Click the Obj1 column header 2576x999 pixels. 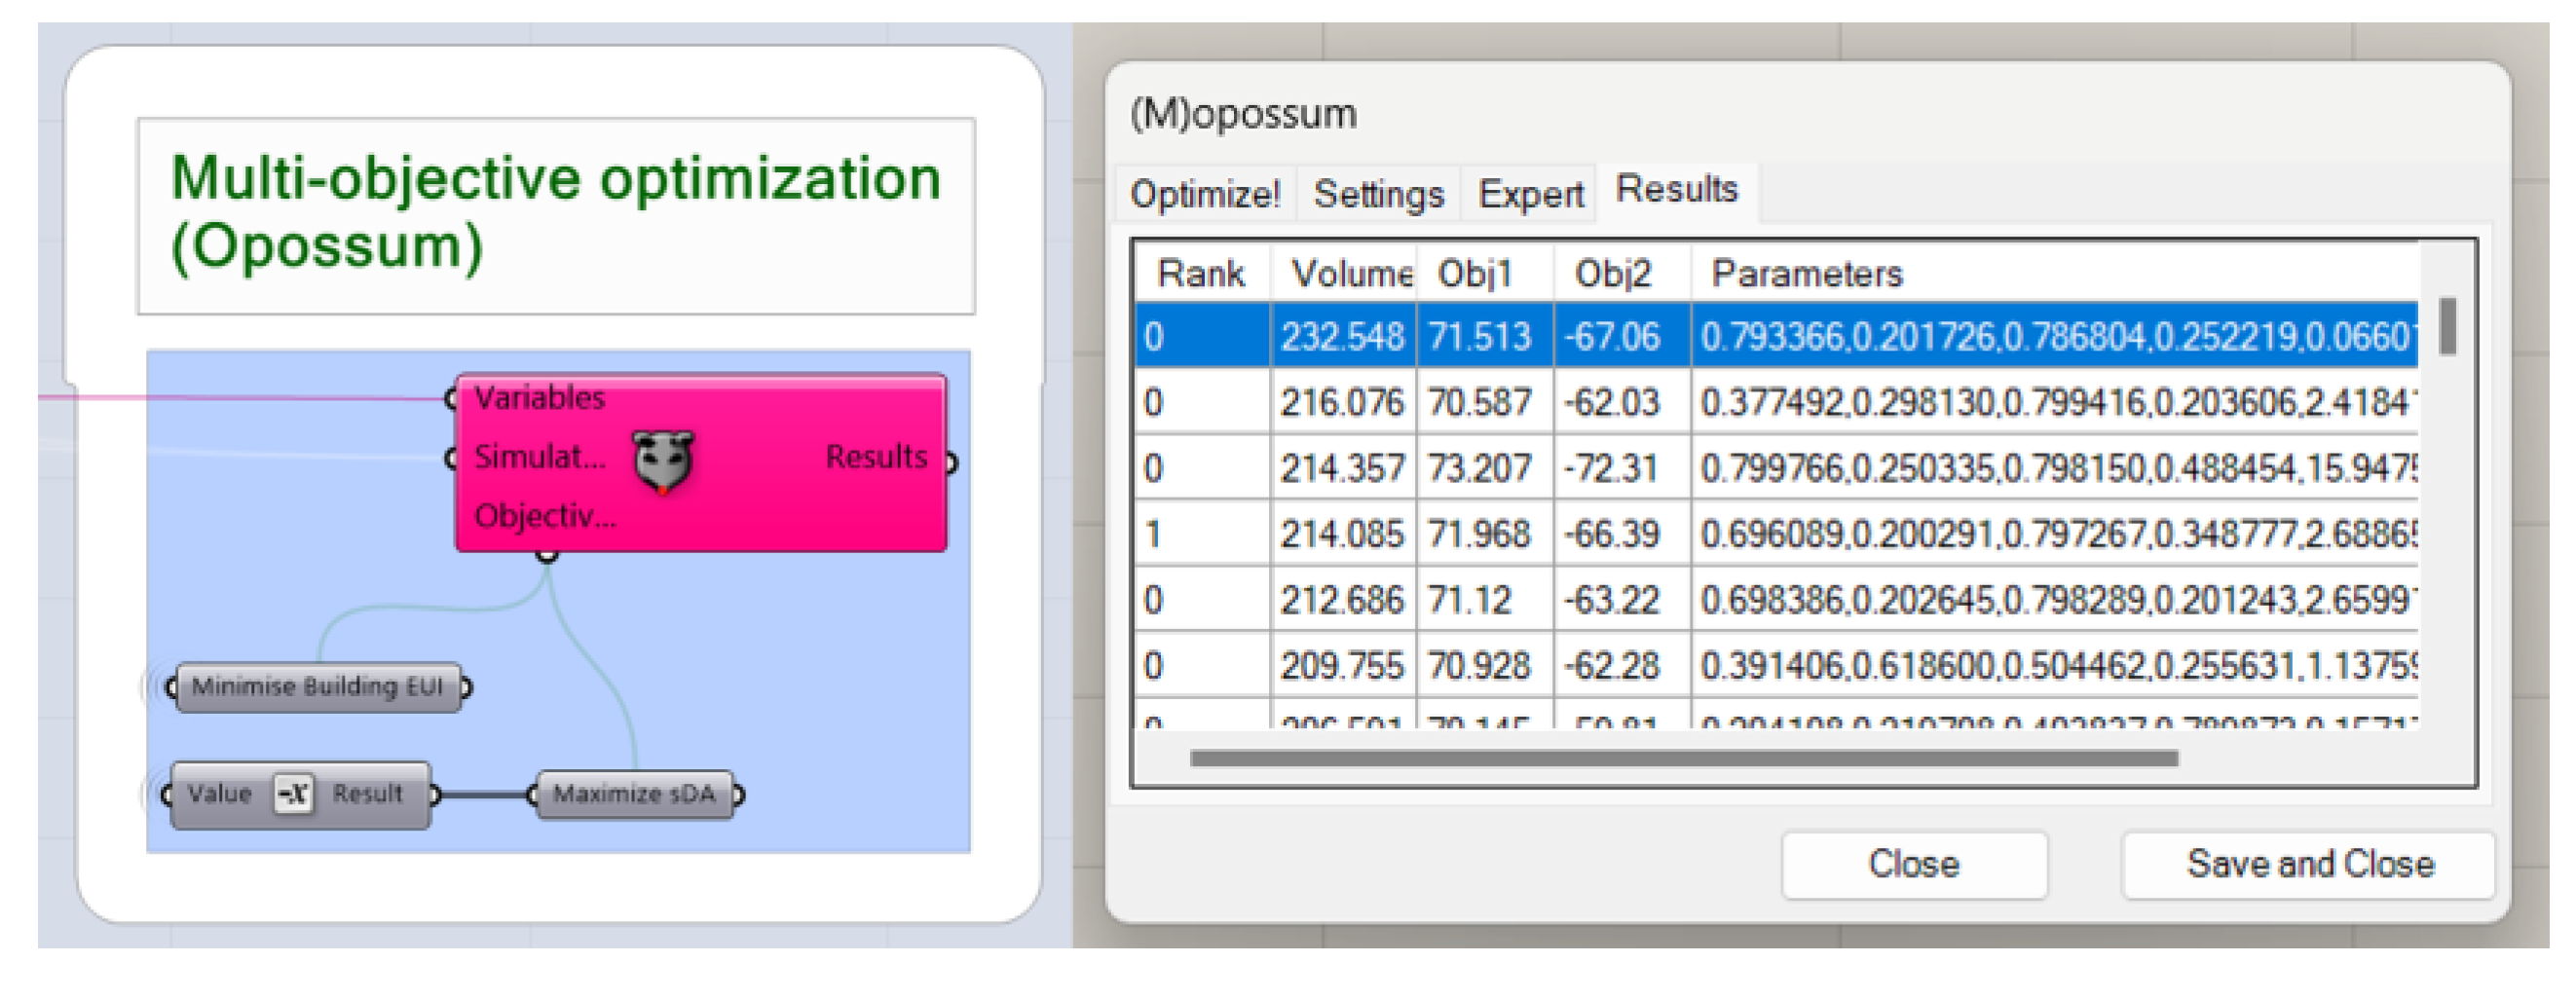(x=1475, y=273)
